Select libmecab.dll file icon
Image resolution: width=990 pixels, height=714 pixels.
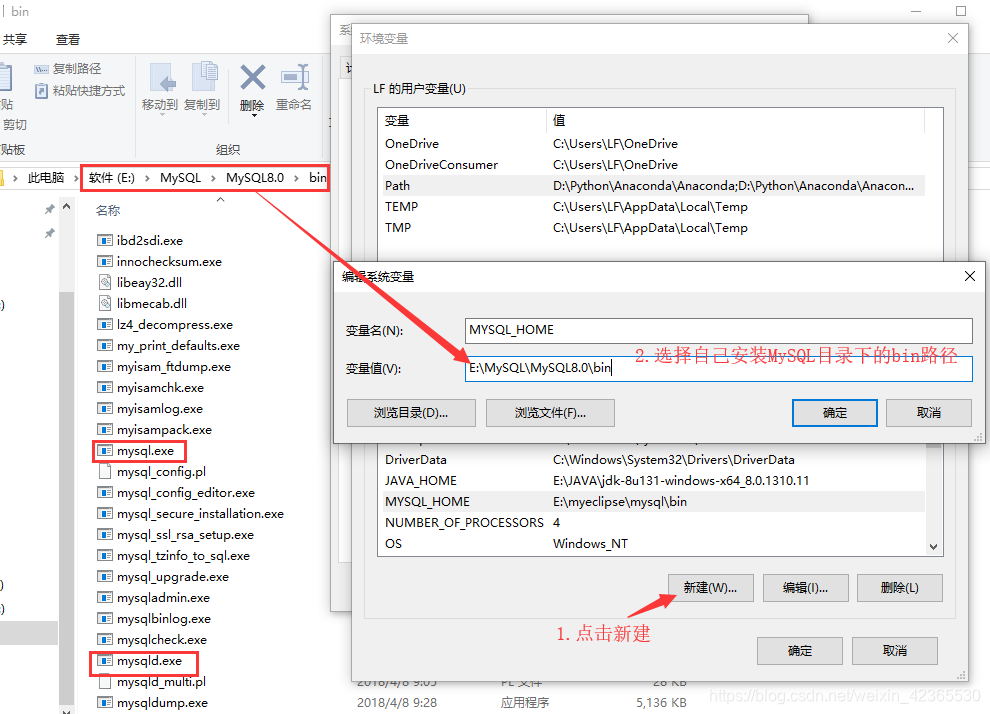[x=105, y=303]
